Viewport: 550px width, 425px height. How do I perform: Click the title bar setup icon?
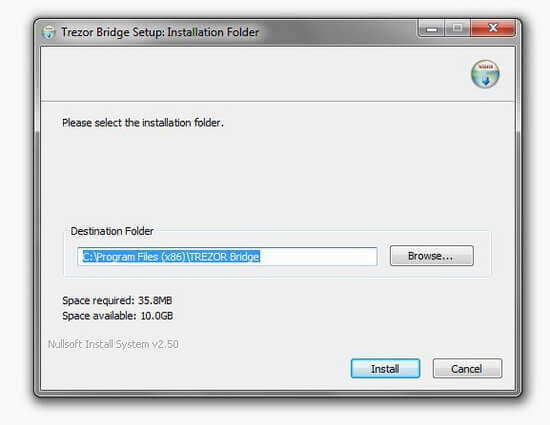[x=48, y=33]
